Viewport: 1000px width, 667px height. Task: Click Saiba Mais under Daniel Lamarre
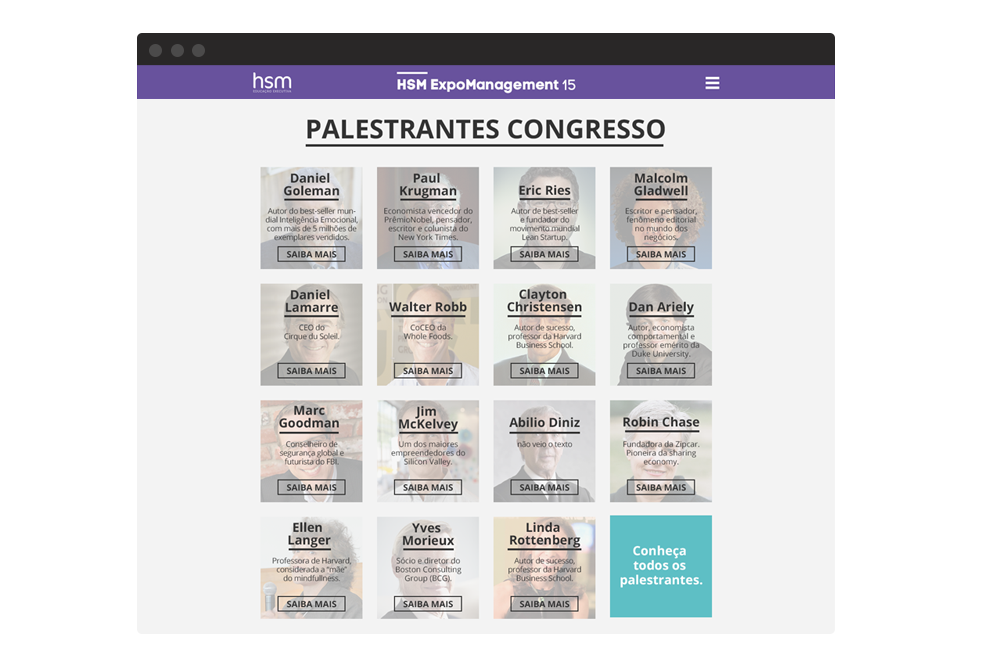coord(311,370)
